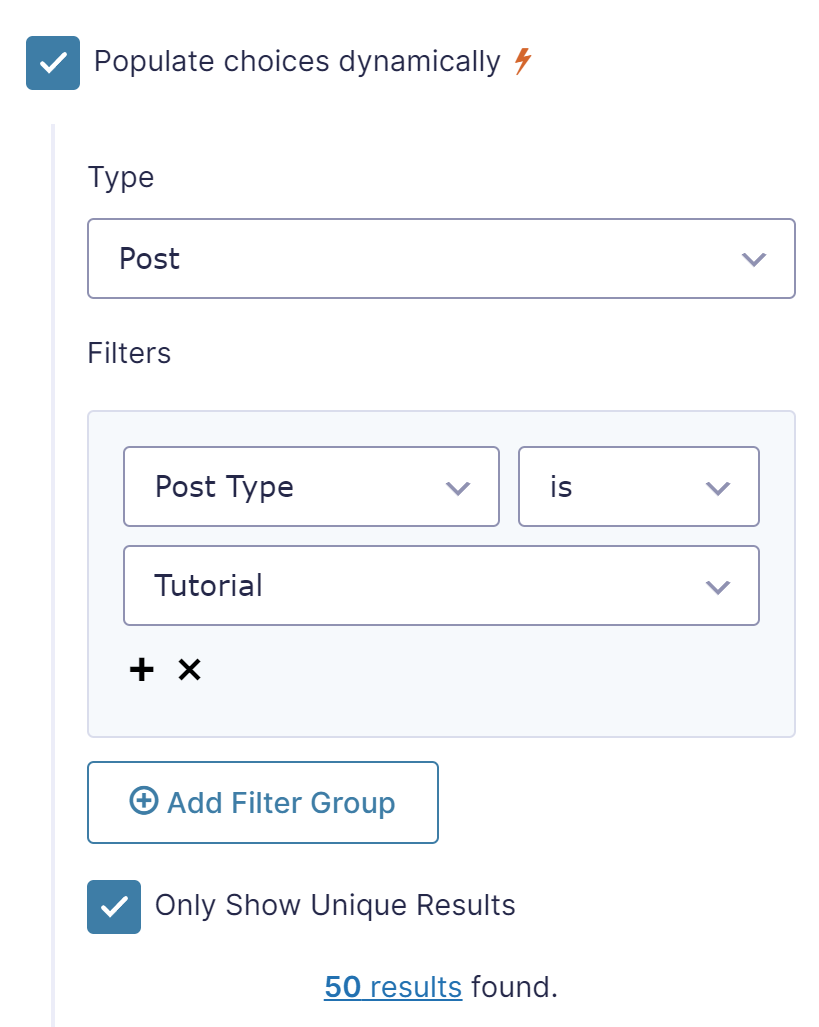Click the chevron on the Type dropdown
This screenshot has width=819, height=1027.
click(753, 258)
